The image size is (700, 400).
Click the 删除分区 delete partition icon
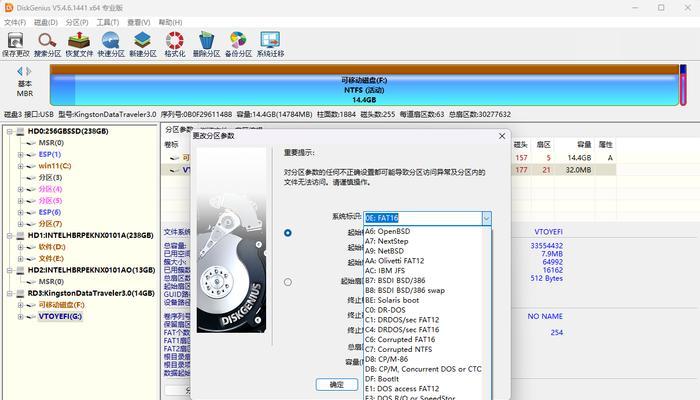point(206,44)
